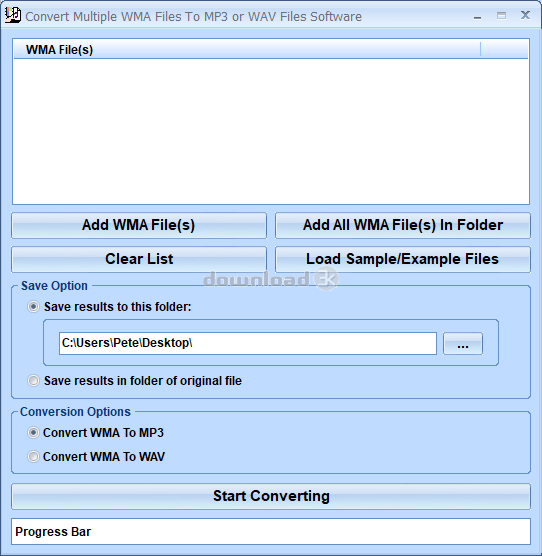Open folder browse dialog with ellipsis button

coord(463,343)
